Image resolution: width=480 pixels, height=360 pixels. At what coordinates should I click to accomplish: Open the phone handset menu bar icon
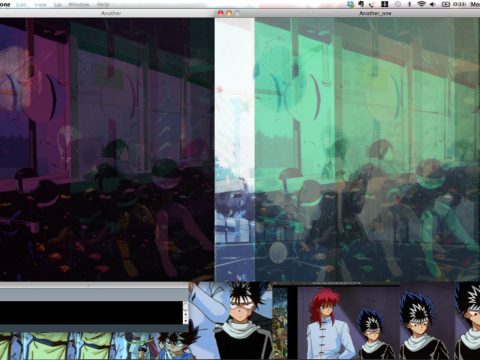(371, 4)
